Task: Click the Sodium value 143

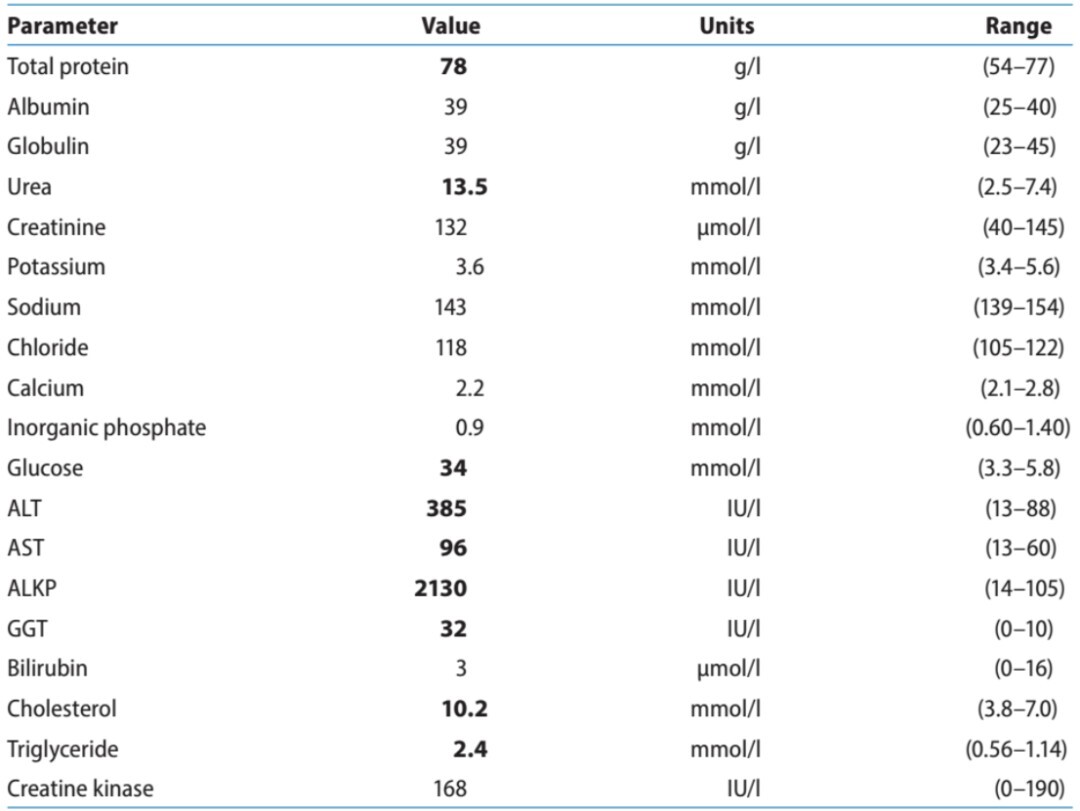Action: [450, 307]
